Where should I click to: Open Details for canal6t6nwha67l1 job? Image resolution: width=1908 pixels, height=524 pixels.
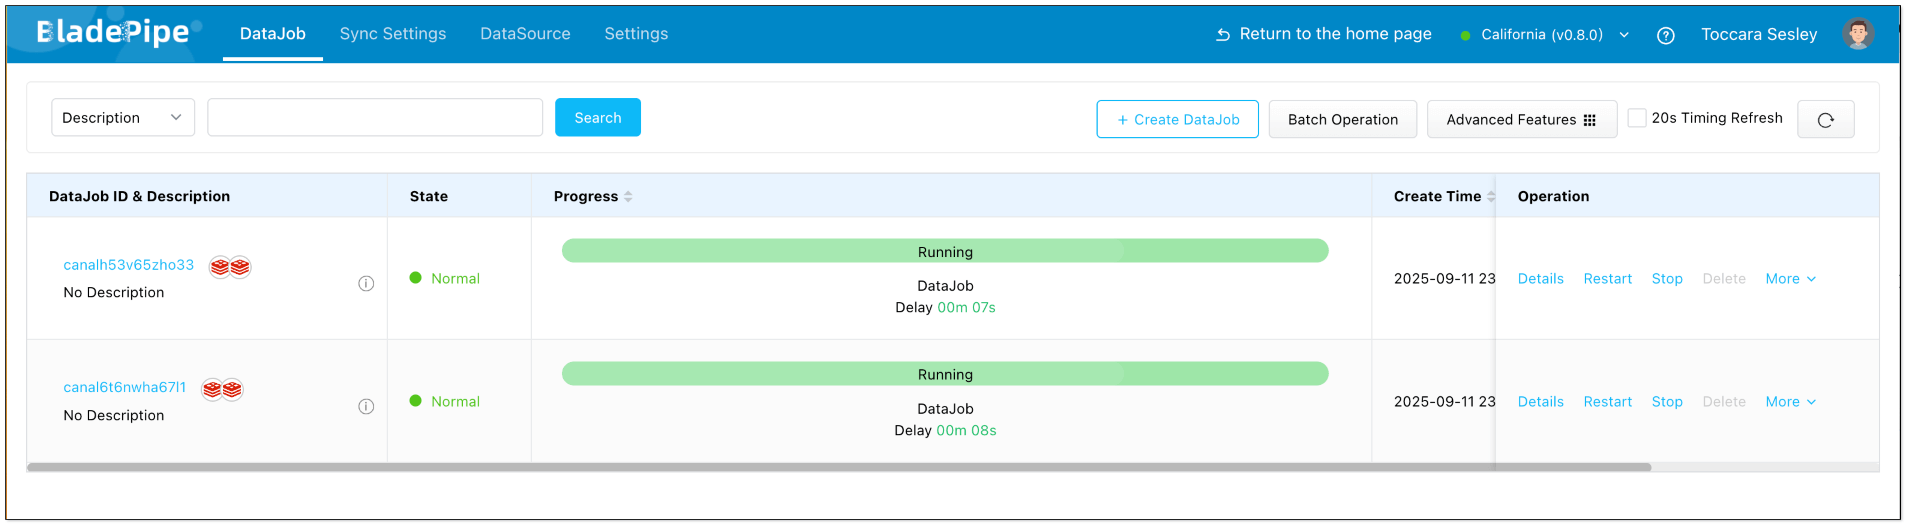point(1540,402)
